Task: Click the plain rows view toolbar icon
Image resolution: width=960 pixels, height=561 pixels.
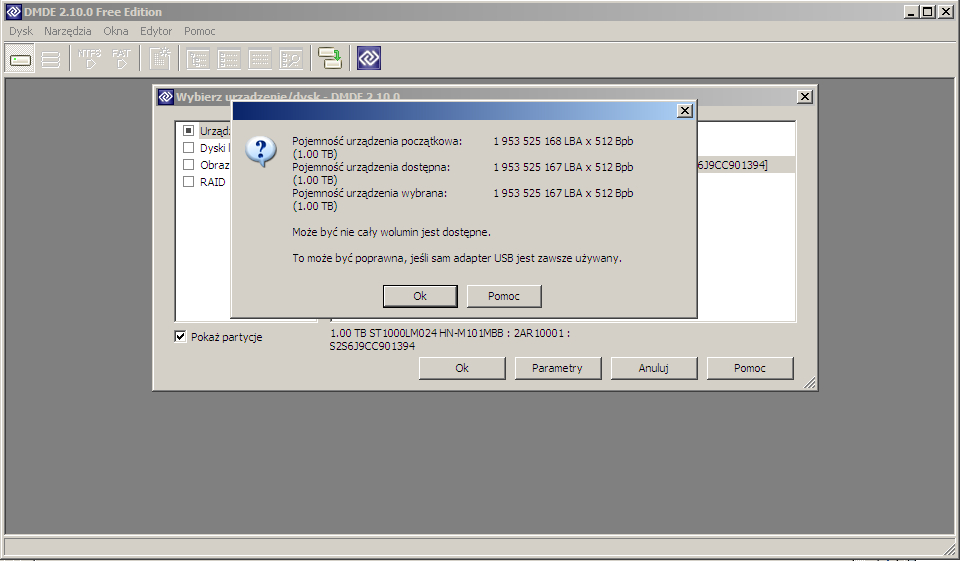Action: tap(260, 59)
